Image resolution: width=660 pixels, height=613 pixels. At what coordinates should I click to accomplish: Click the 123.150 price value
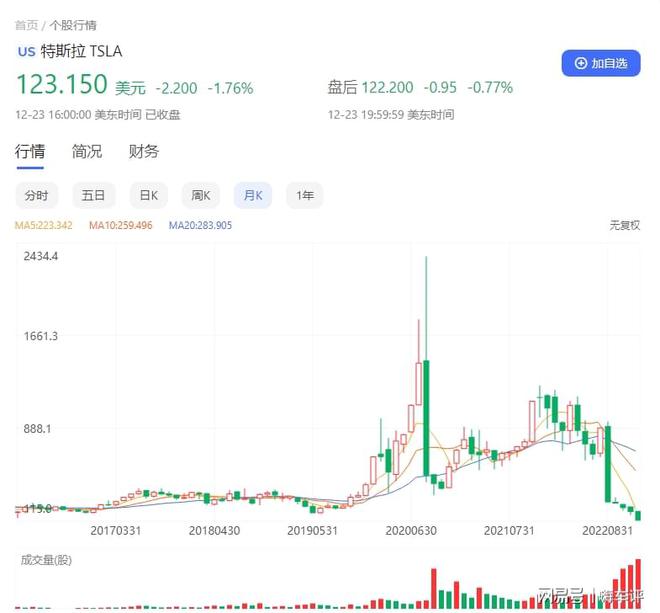click(x=61, y=84)
